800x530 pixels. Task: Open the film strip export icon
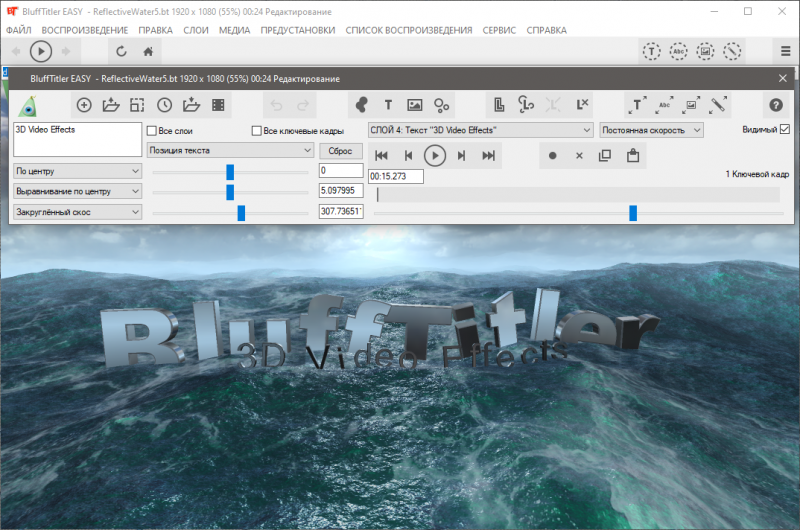[217, 104]
